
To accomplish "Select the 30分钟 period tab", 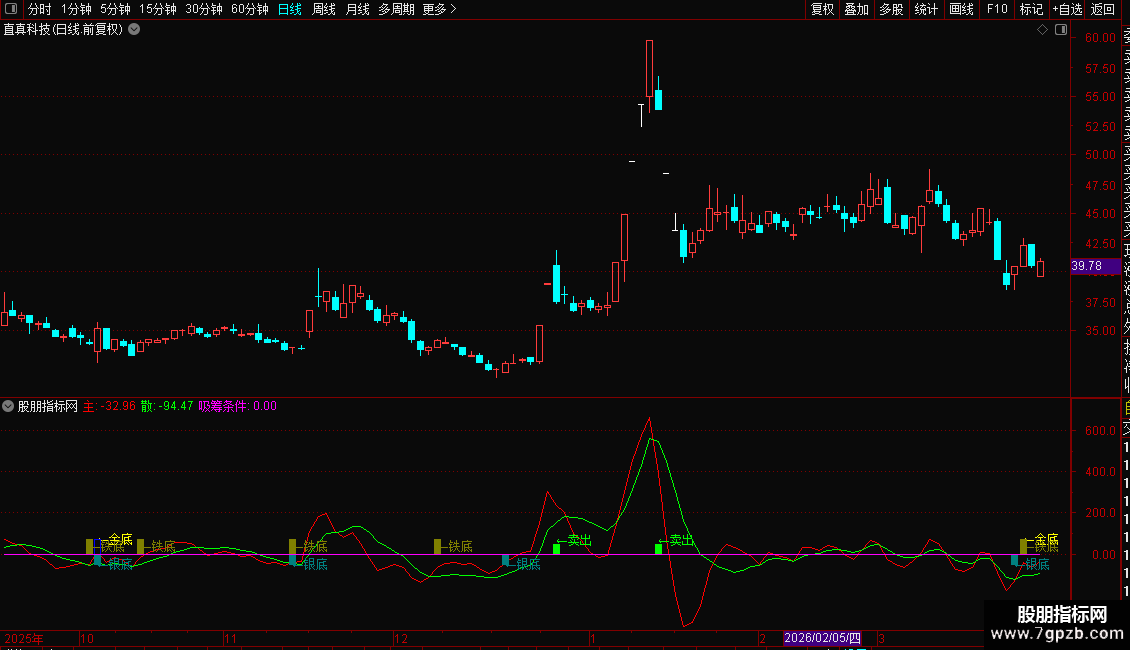I will click(204, 9).
